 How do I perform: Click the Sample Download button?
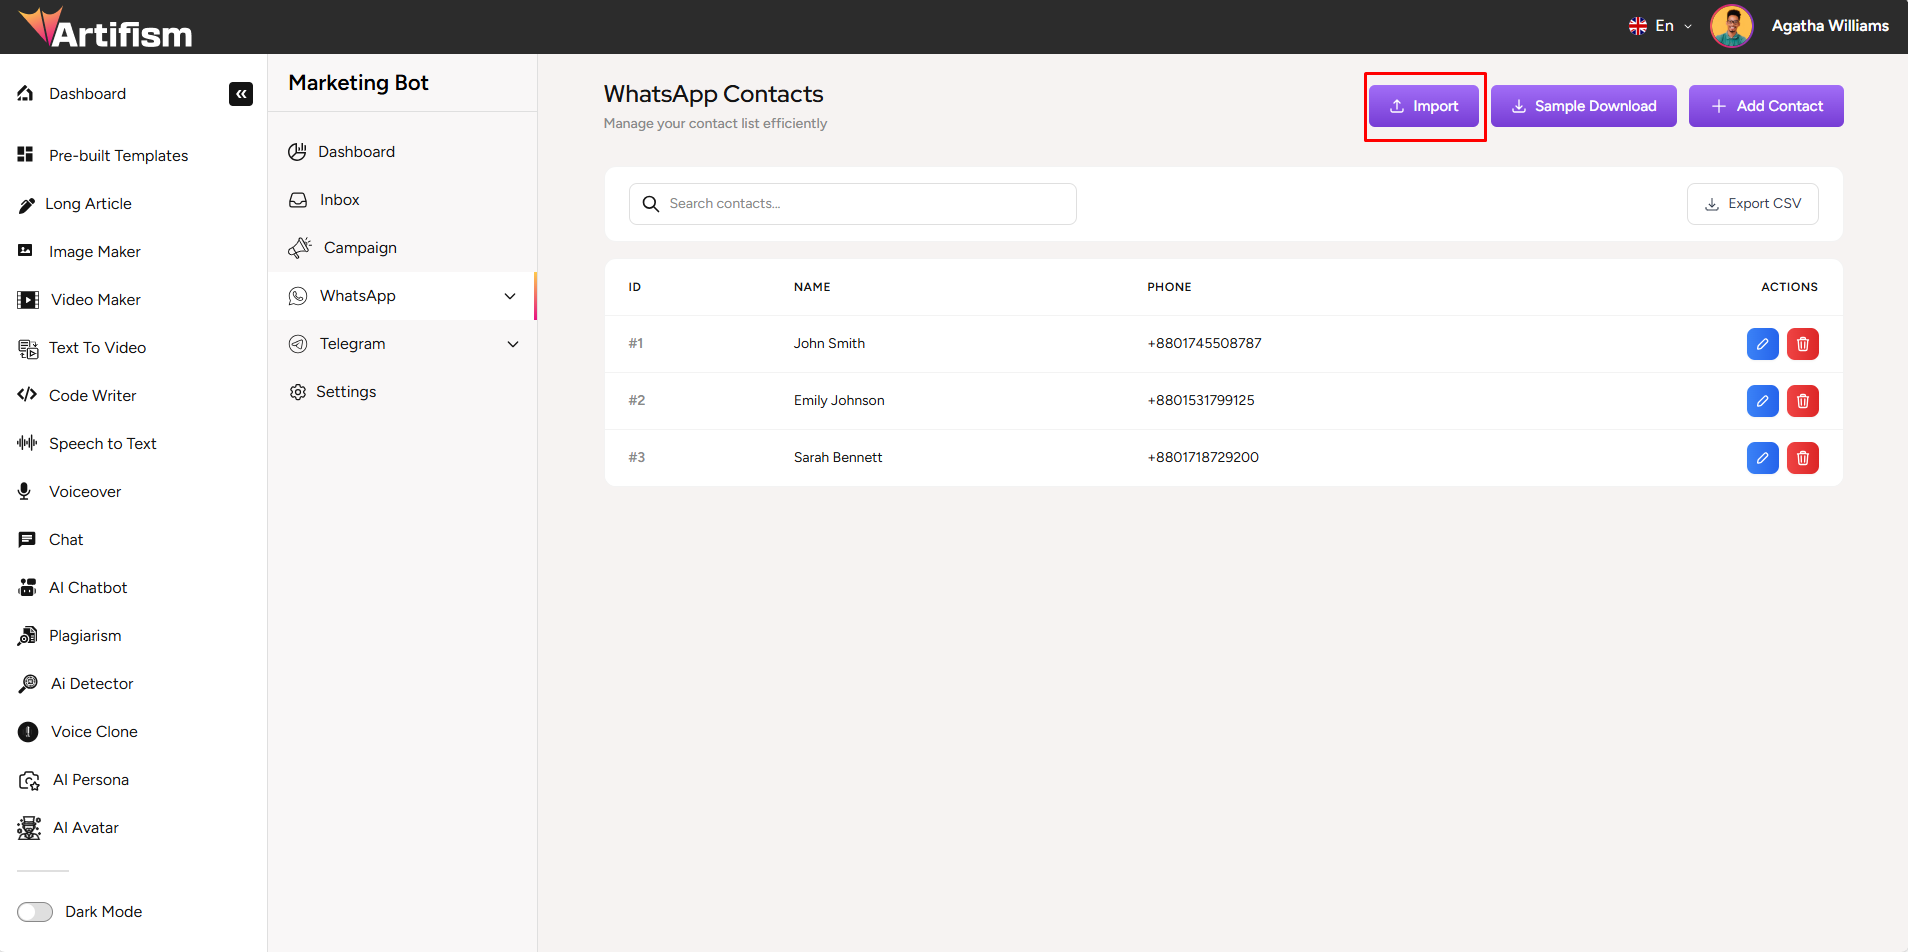[x=1583, y=105]
